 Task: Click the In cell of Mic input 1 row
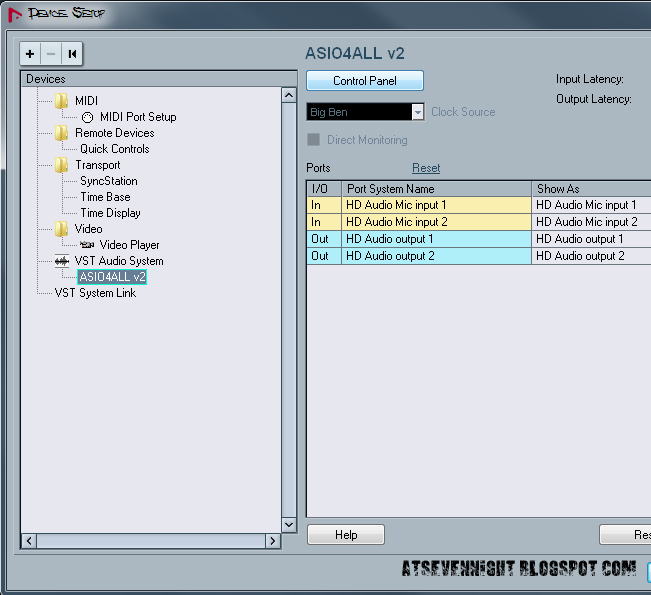[x=324, y=205]
